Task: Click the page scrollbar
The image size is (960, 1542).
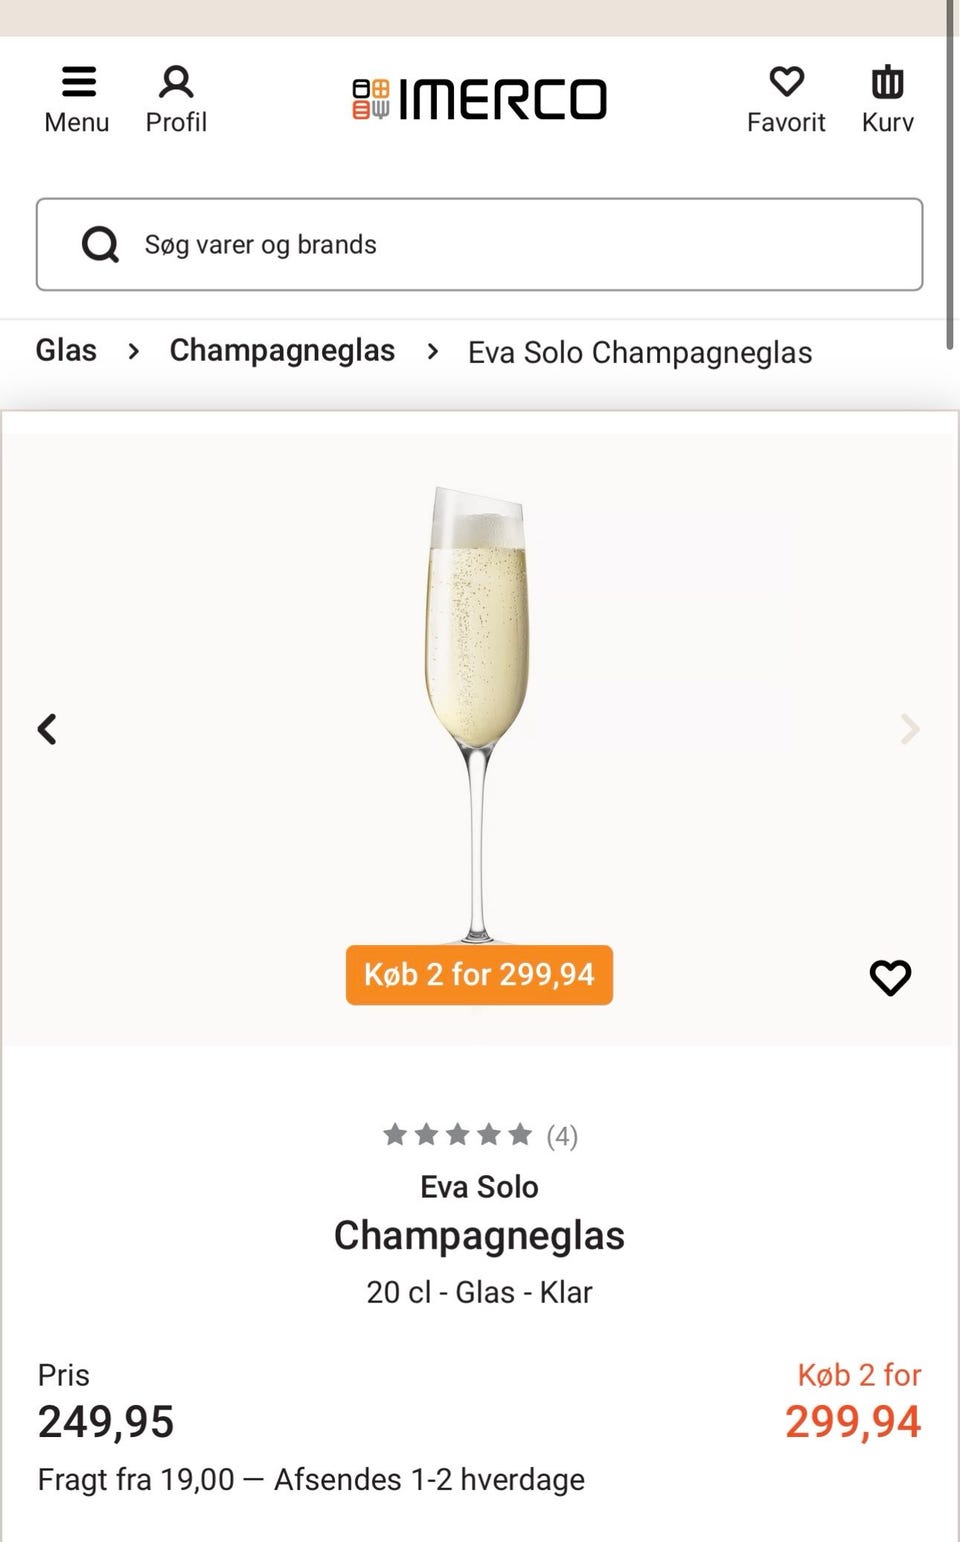Action: [x=950, y=175]
